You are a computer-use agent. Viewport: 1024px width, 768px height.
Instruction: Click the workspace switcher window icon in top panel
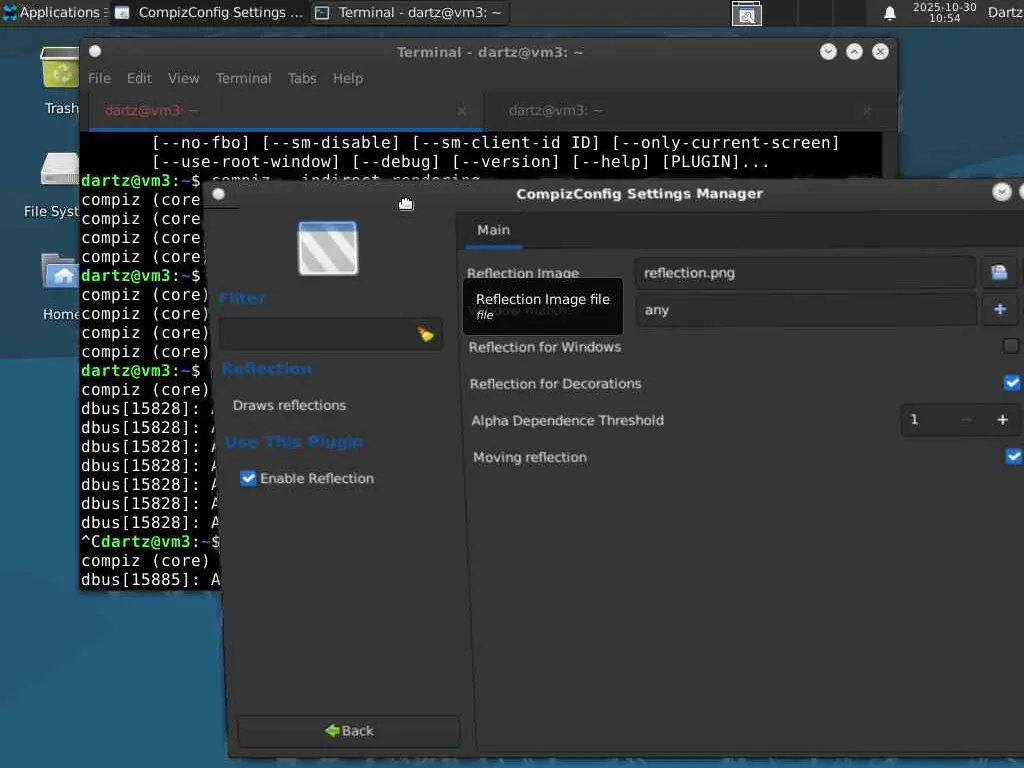[746, 13]
